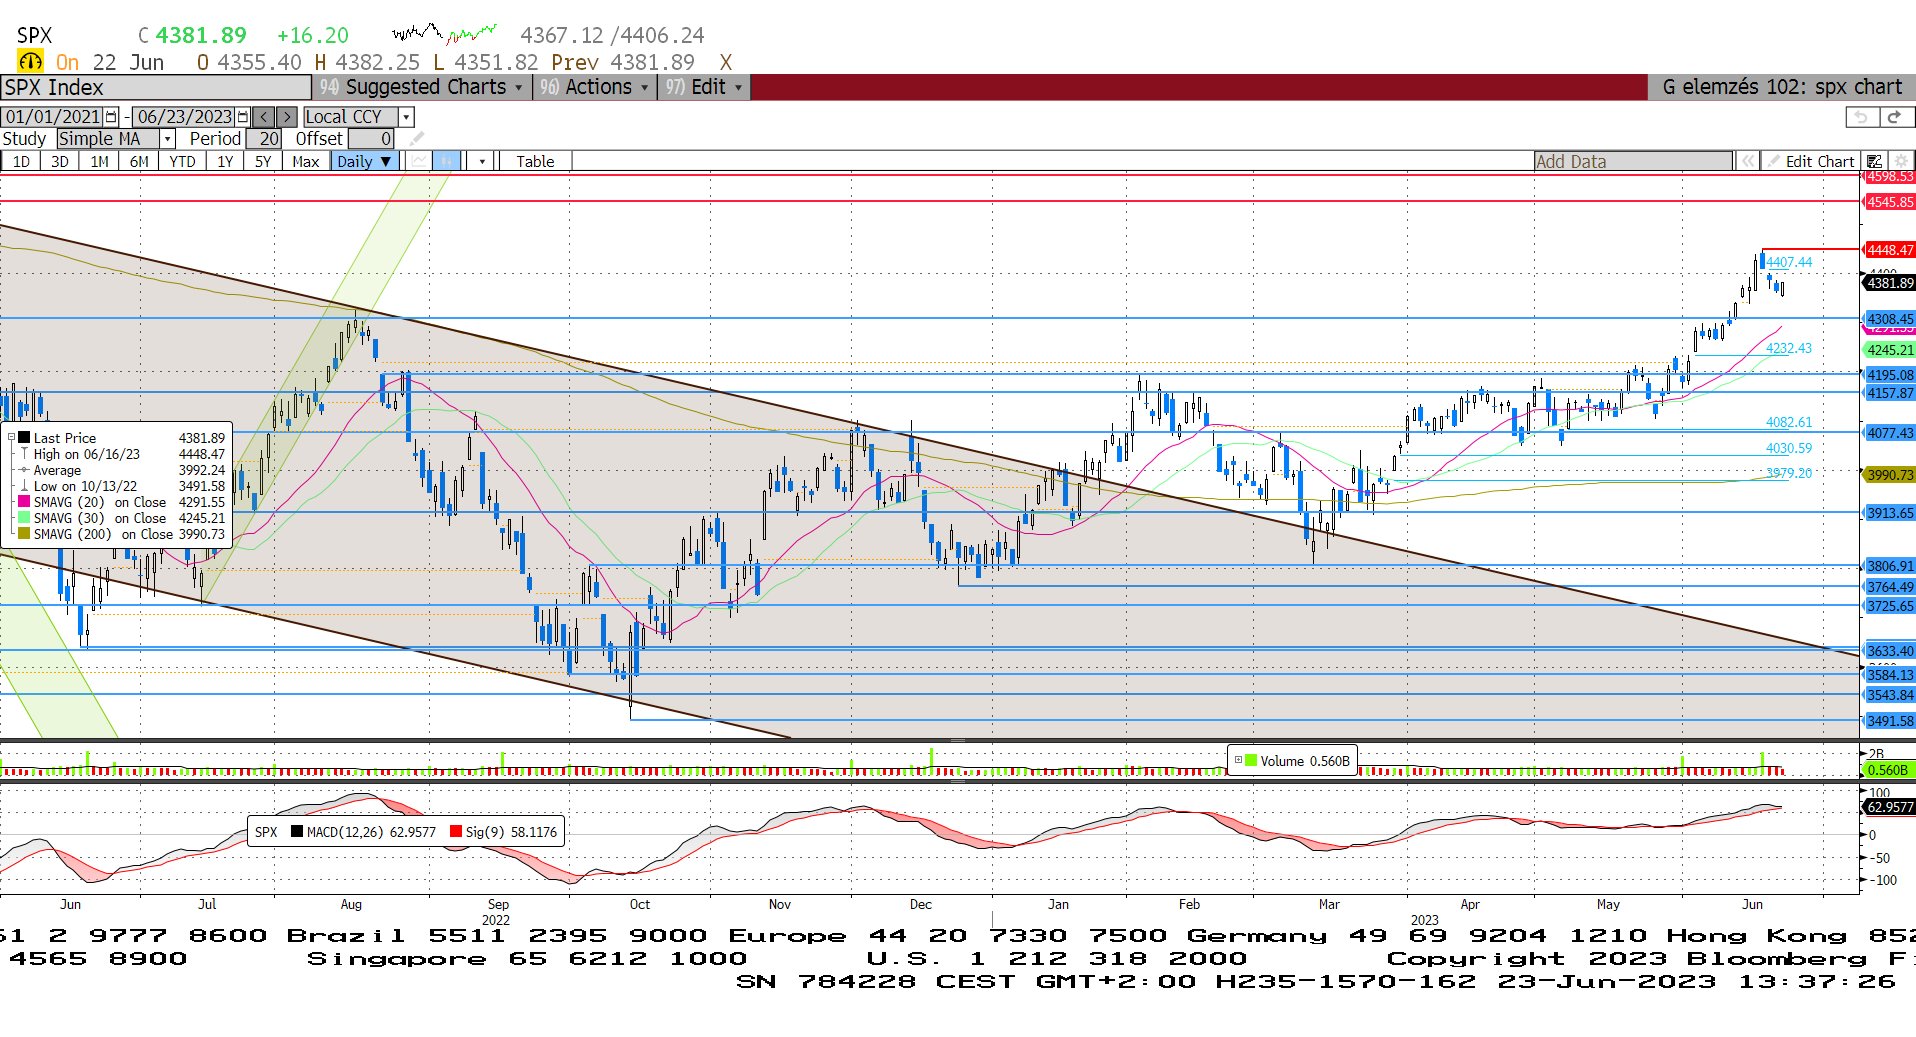This screenshot has height=1037, width=1916.
Task: Shift date range forward with right arrow
Action: click(286, 117)
